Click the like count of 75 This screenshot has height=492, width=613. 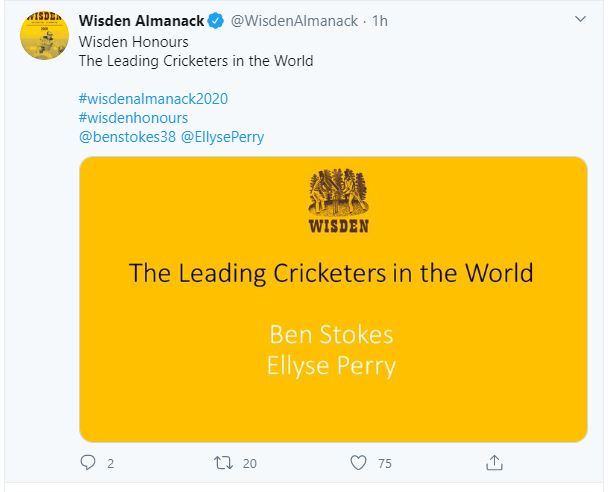(386, 463)
